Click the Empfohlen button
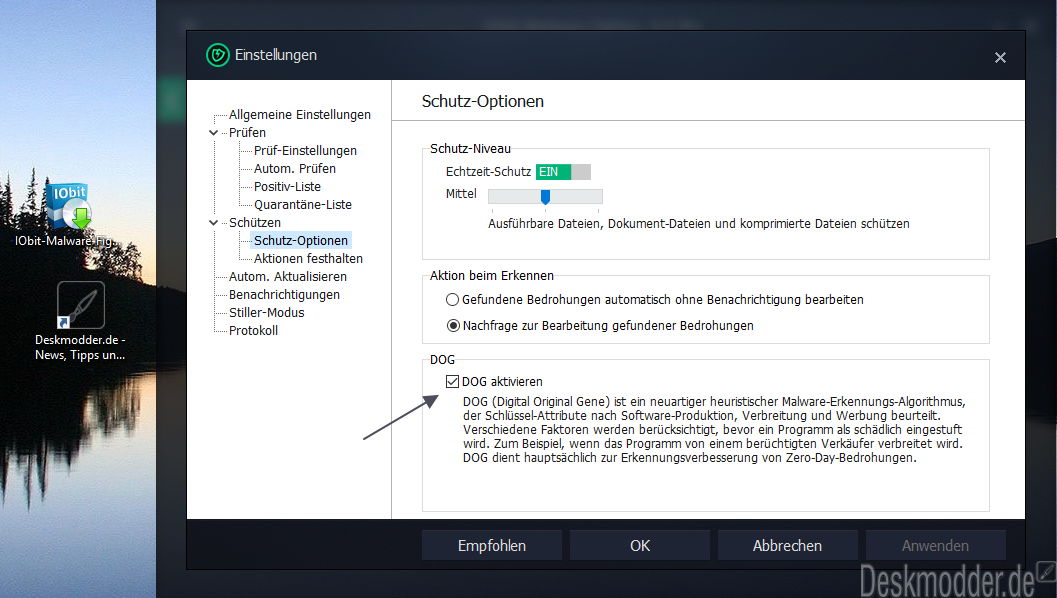 point(492,545)
